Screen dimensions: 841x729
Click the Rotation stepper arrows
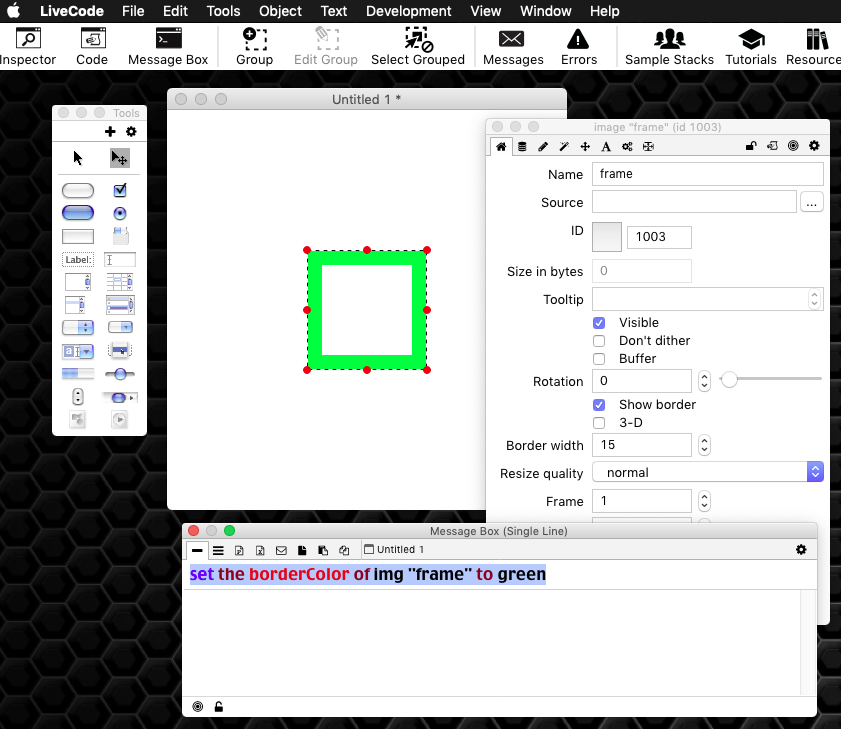(x=704, y=381)
